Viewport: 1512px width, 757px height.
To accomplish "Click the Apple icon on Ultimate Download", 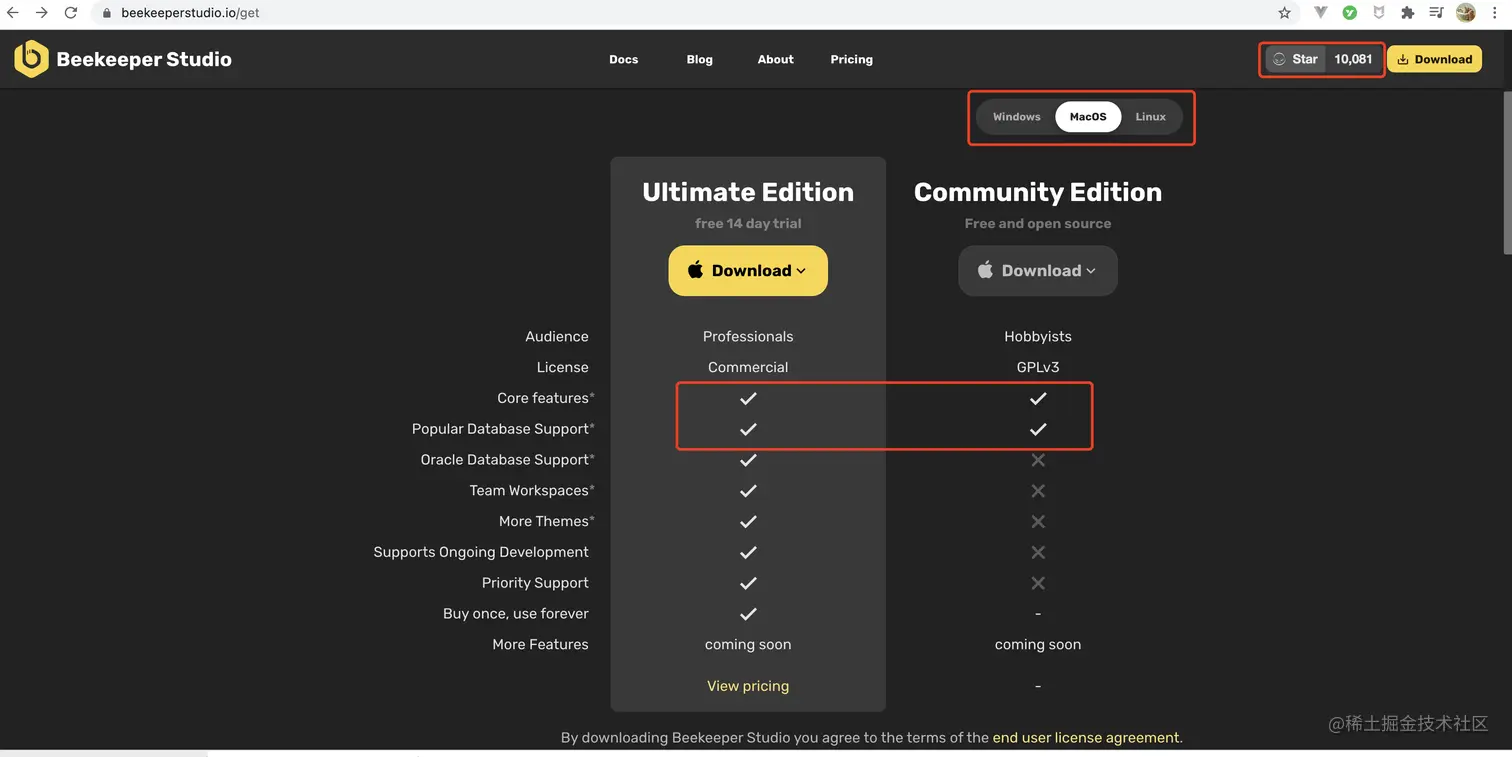I will 696,270.
